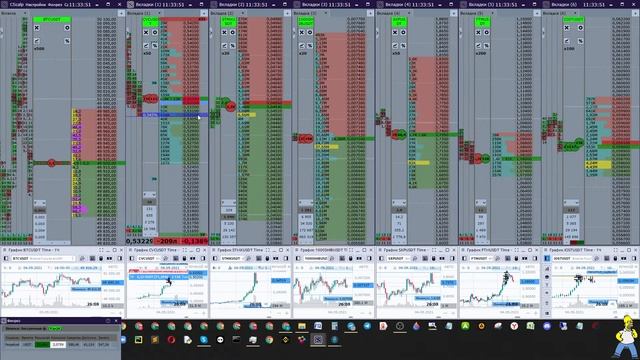Open Skype from the taskbar
Viewport: 640px width, 360px height.
point(204,340)
